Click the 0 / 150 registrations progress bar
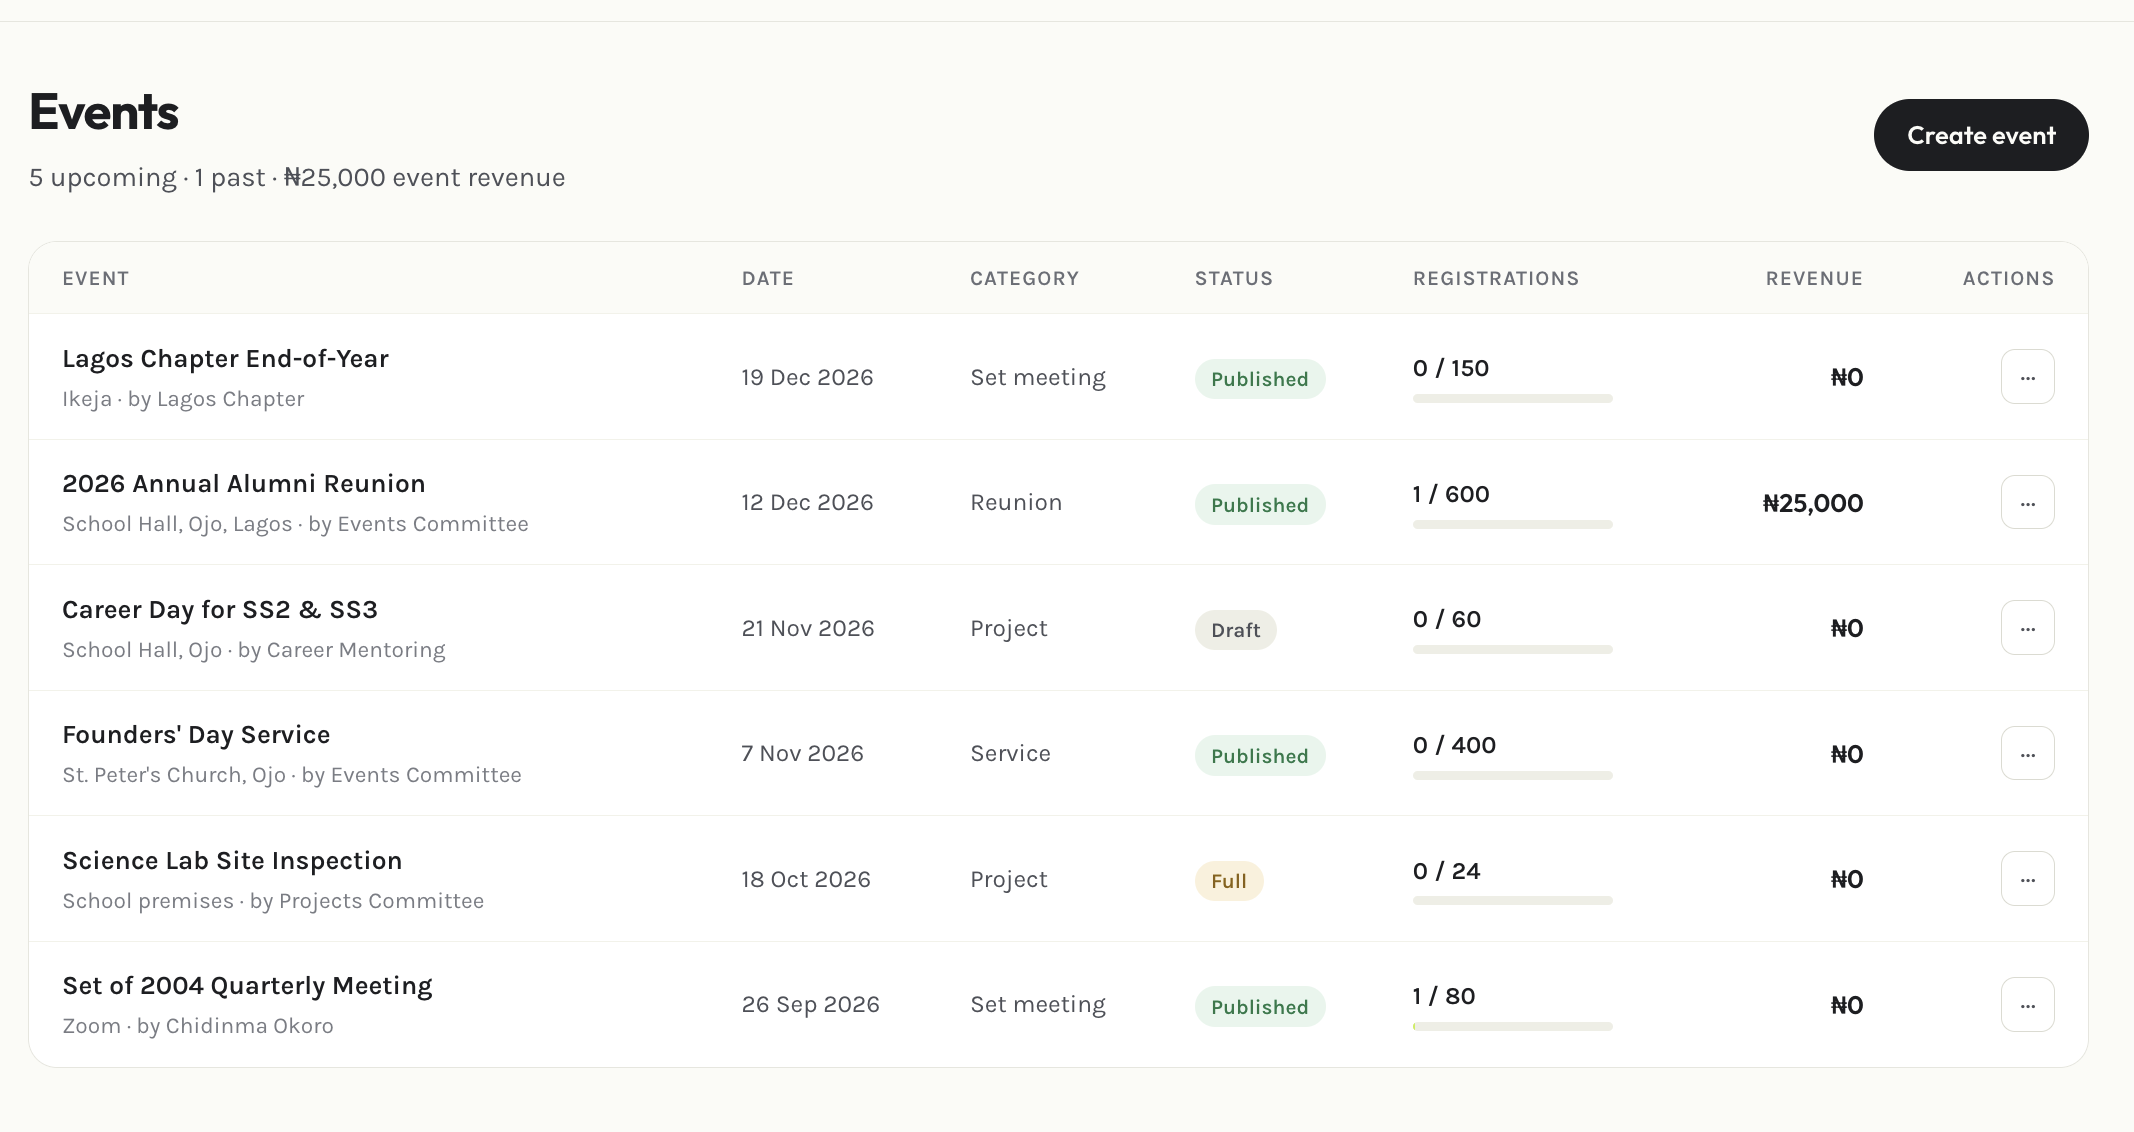2134x1132 pixels. click(x=1512, y=399)
